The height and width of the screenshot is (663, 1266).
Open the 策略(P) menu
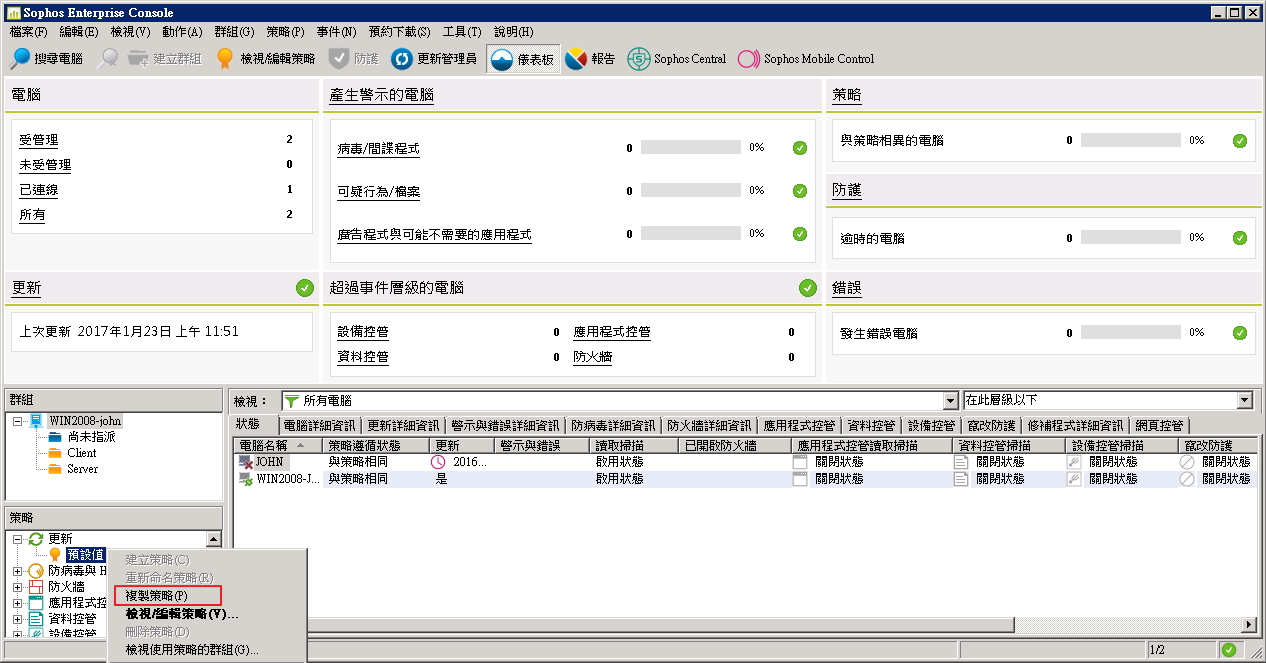285,32
